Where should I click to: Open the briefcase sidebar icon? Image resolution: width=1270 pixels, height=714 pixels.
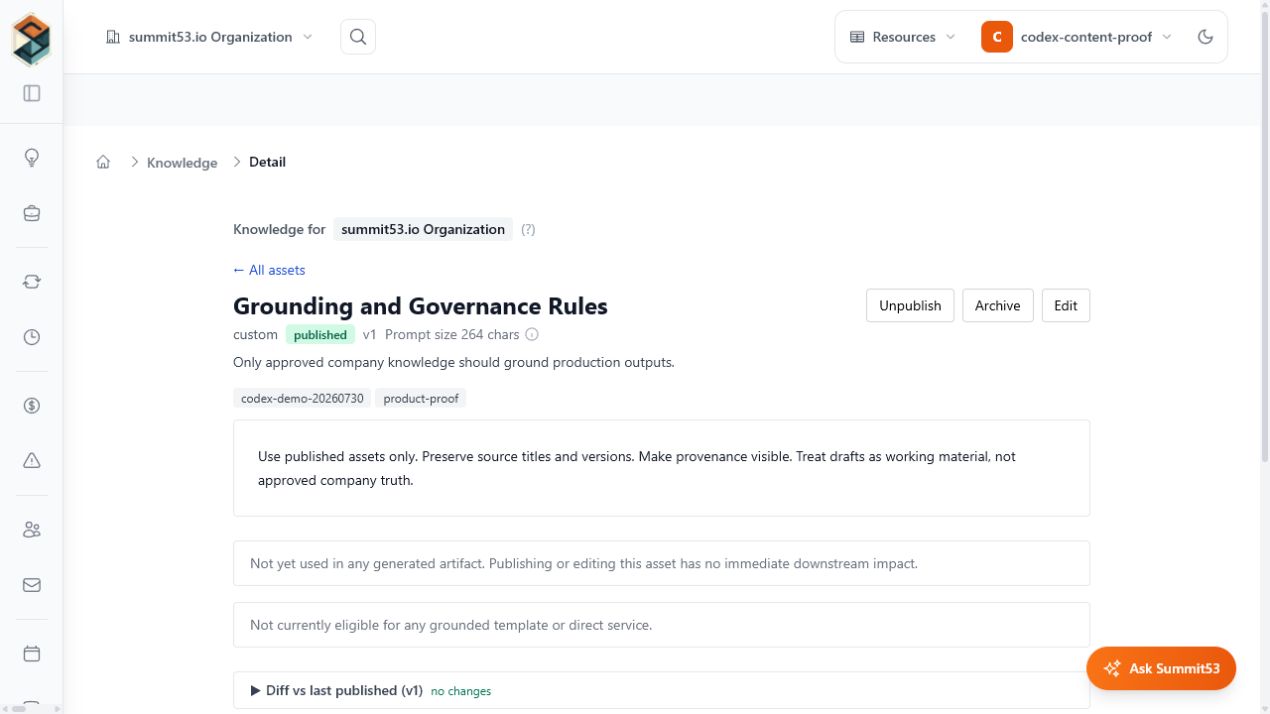(x=32, y=213)
